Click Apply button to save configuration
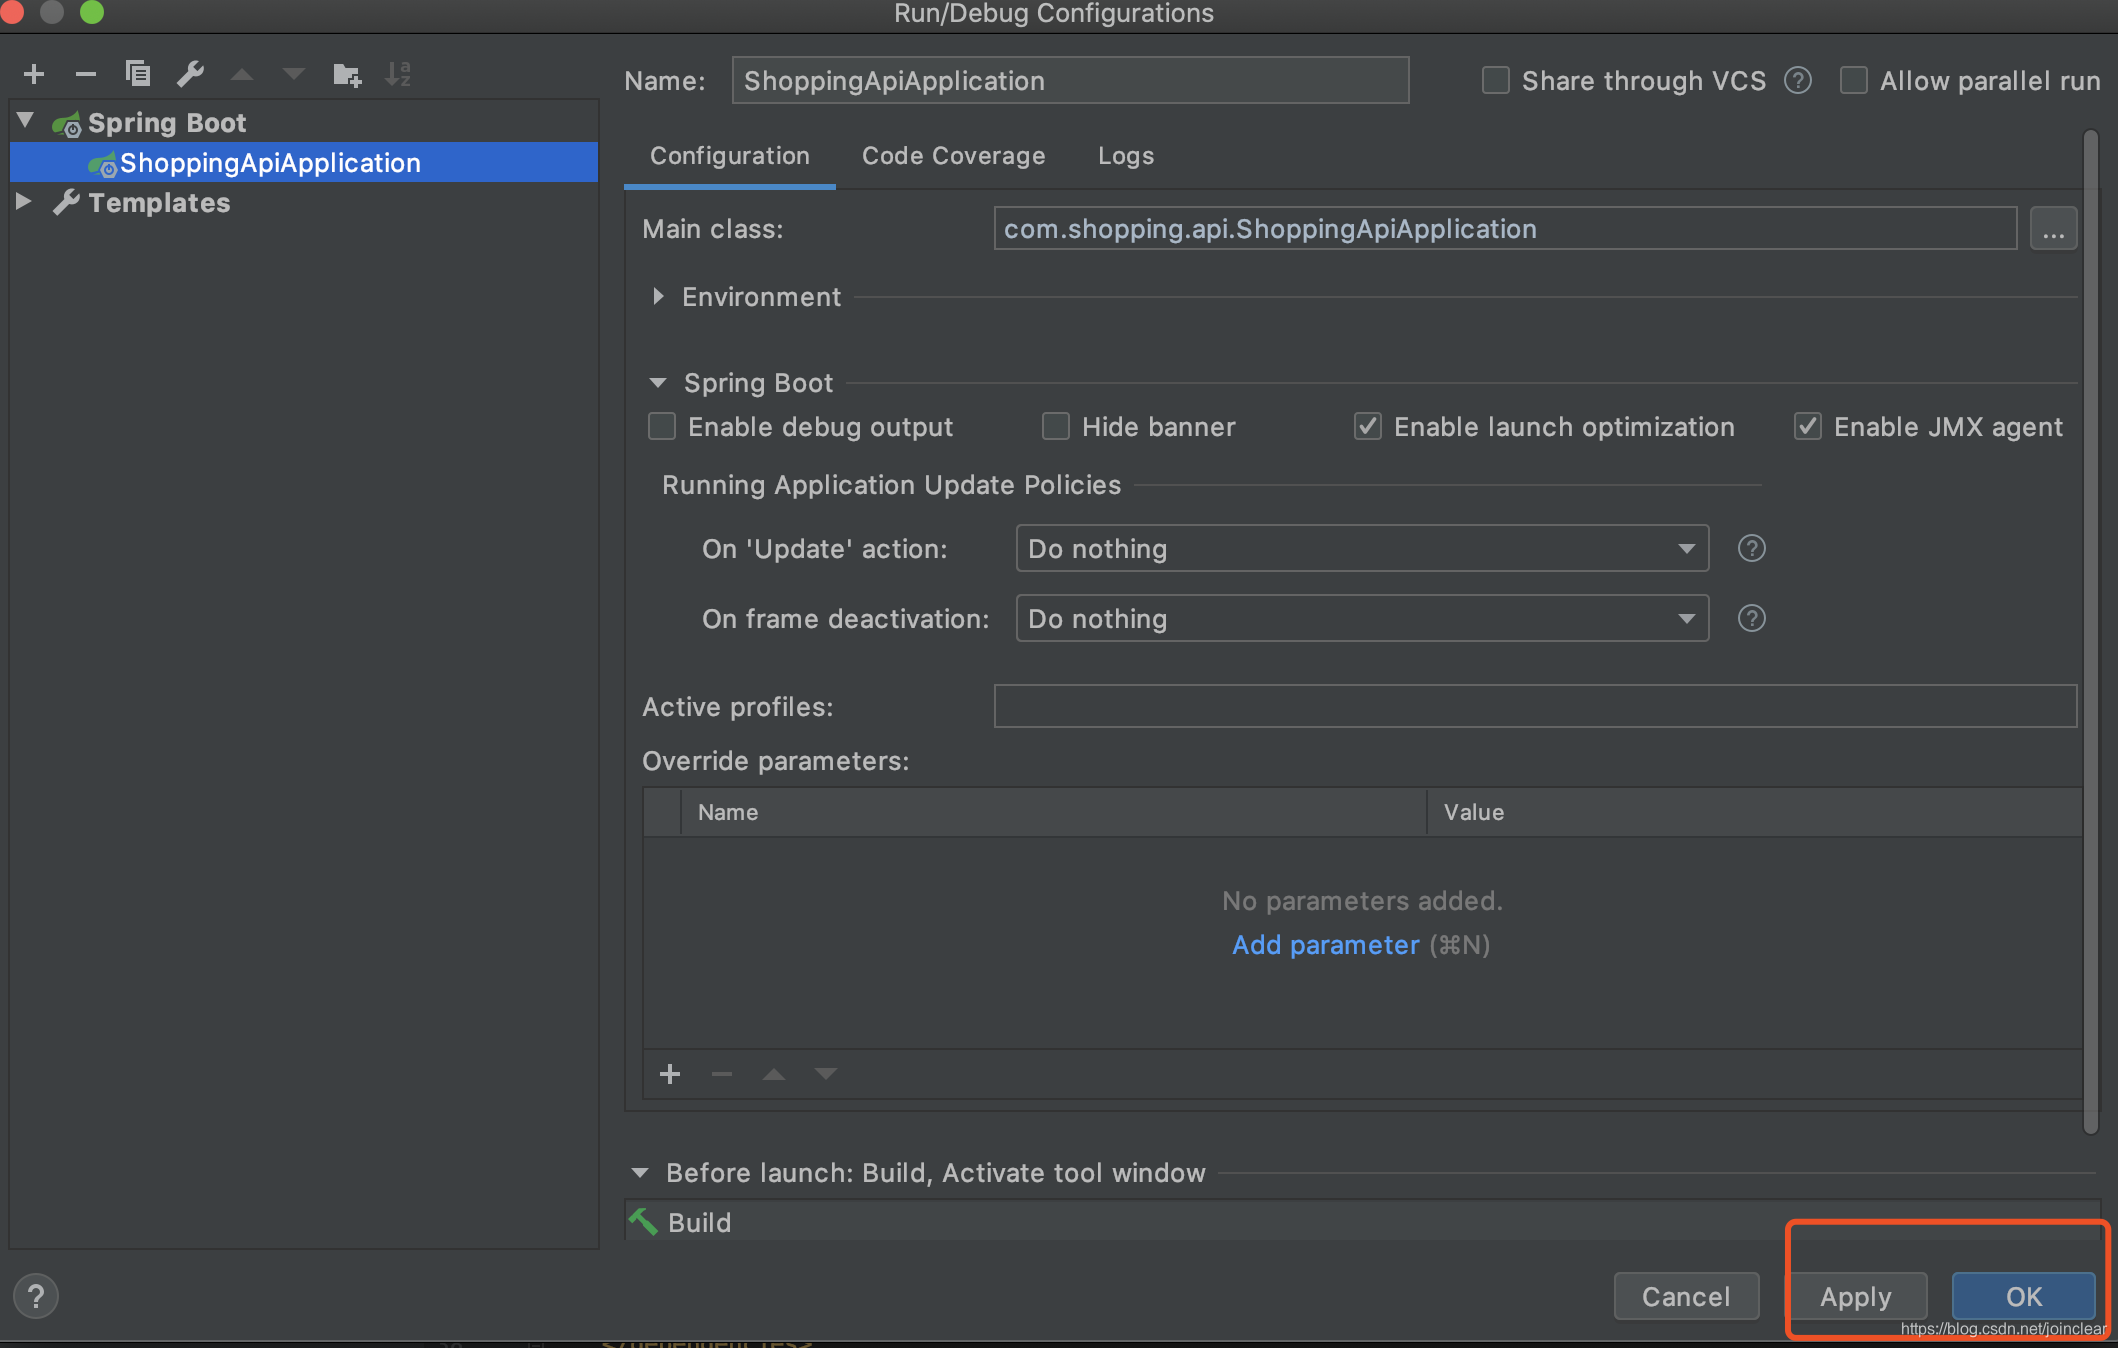The height and width of the screenshot is (1348, 2118). click(x=1854, y=1296)
